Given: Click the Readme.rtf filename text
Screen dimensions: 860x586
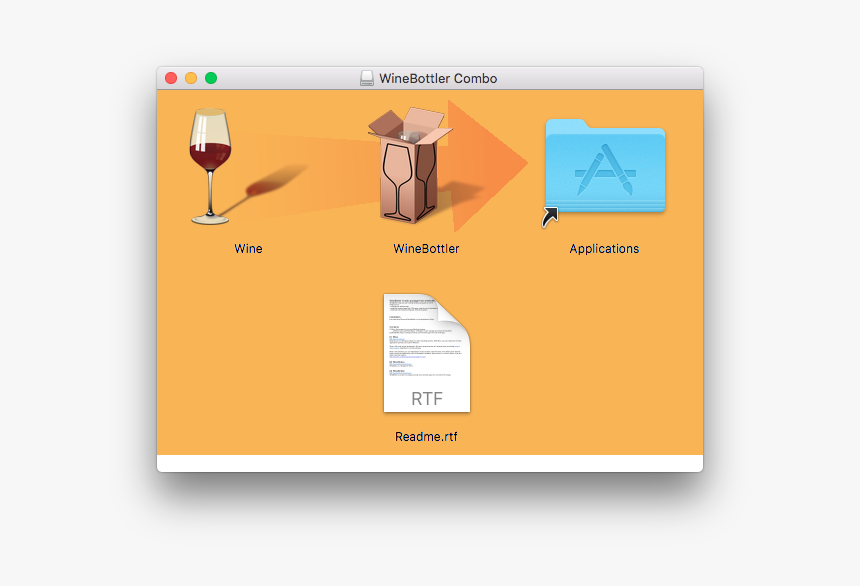Looking at the screenshot, I should click(x=426, y=436).
